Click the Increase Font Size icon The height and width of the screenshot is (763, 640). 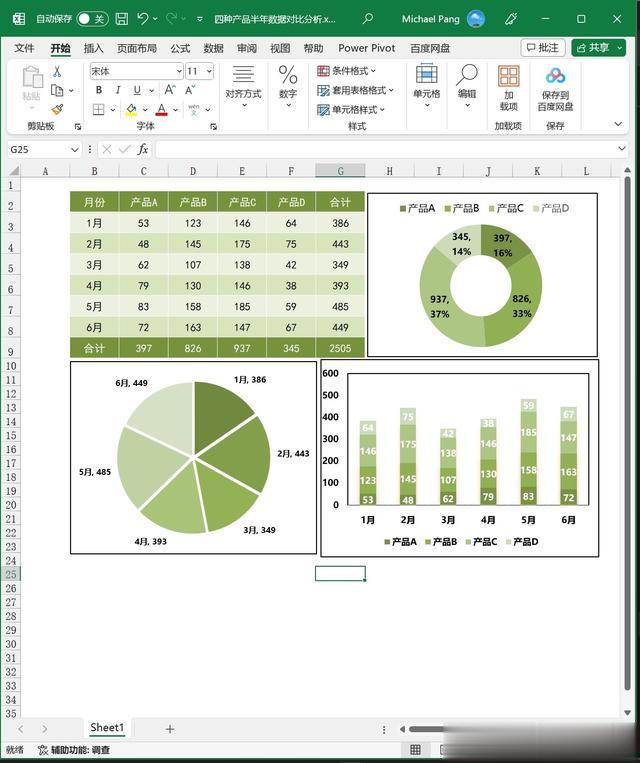coord(170,90)
